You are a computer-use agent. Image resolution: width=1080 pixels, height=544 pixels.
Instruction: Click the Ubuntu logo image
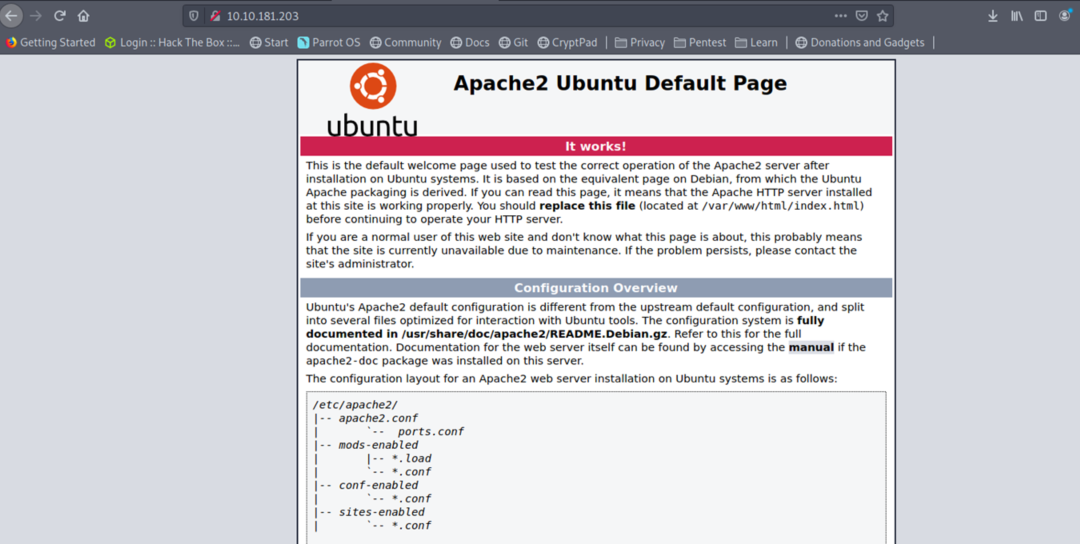tap(372, 99)
